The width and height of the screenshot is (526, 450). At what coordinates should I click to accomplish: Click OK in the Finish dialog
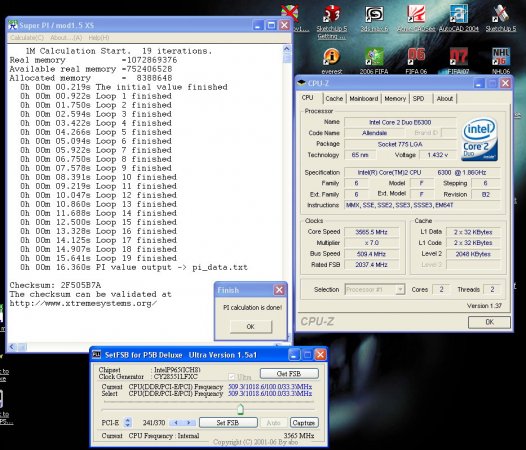[251, 327]
